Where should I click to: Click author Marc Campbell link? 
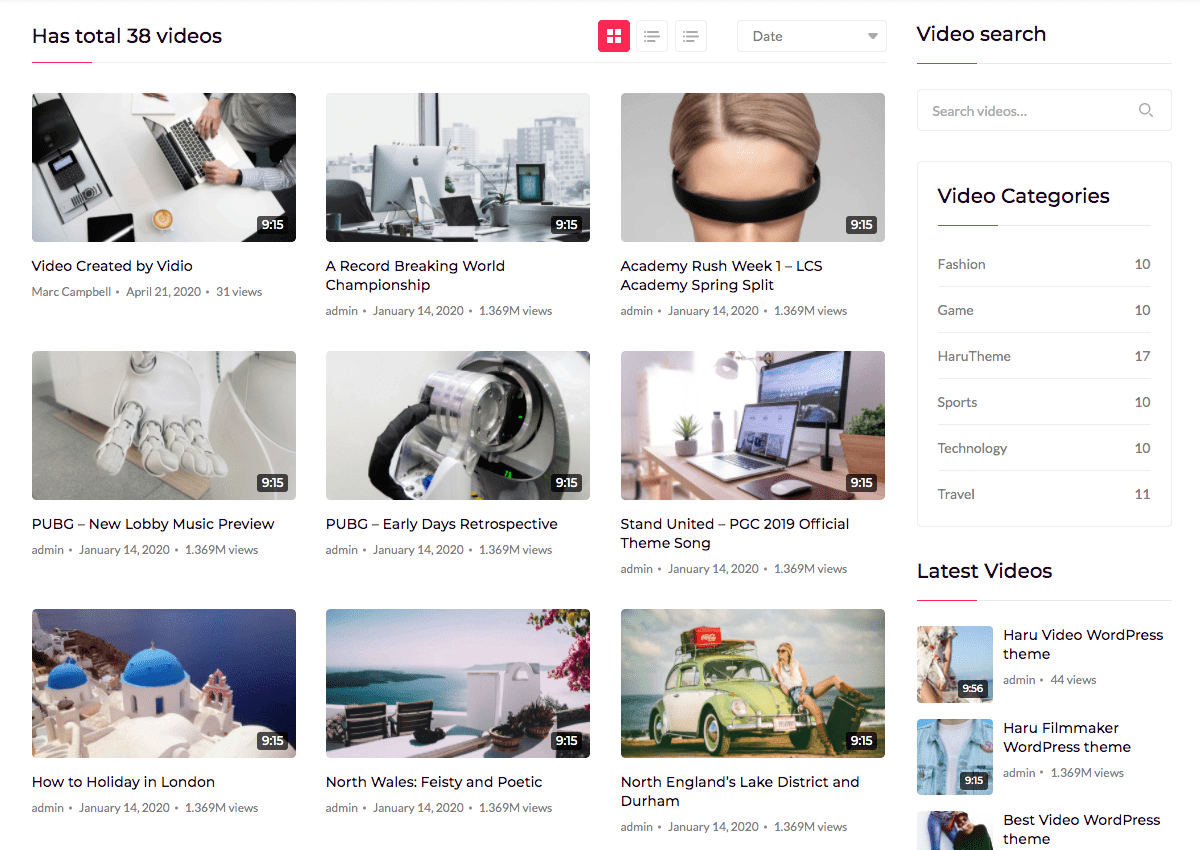pos(71,292)
